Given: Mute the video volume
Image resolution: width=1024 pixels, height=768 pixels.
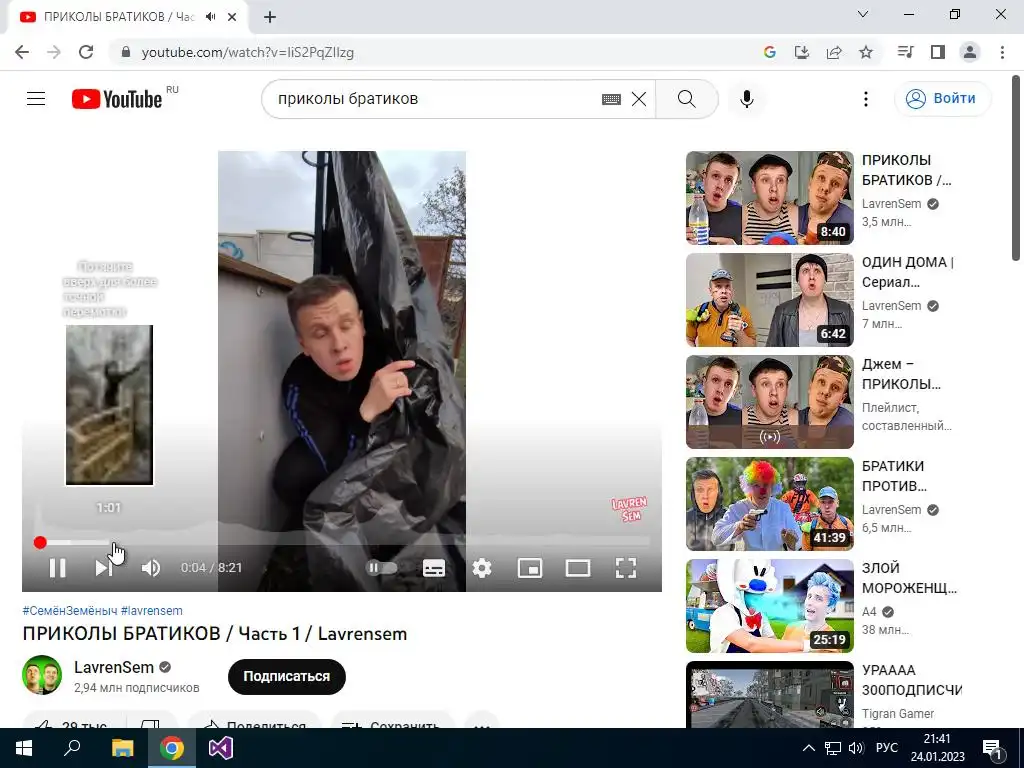Looking at the screenshot, I should tap(151, 568).
